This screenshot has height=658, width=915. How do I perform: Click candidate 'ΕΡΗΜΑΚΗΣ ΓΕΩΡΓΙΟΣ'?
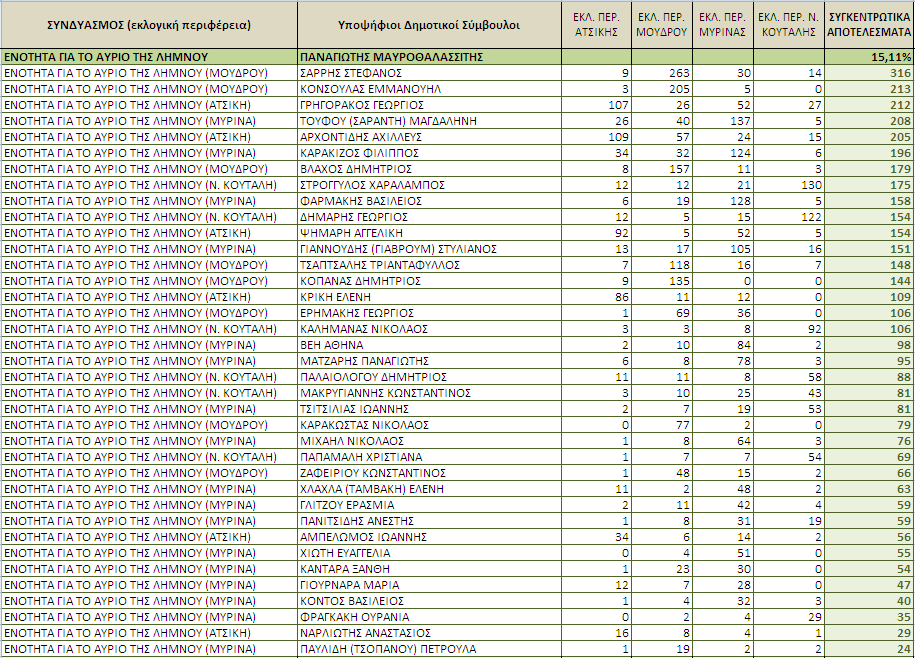click(357, 313)
